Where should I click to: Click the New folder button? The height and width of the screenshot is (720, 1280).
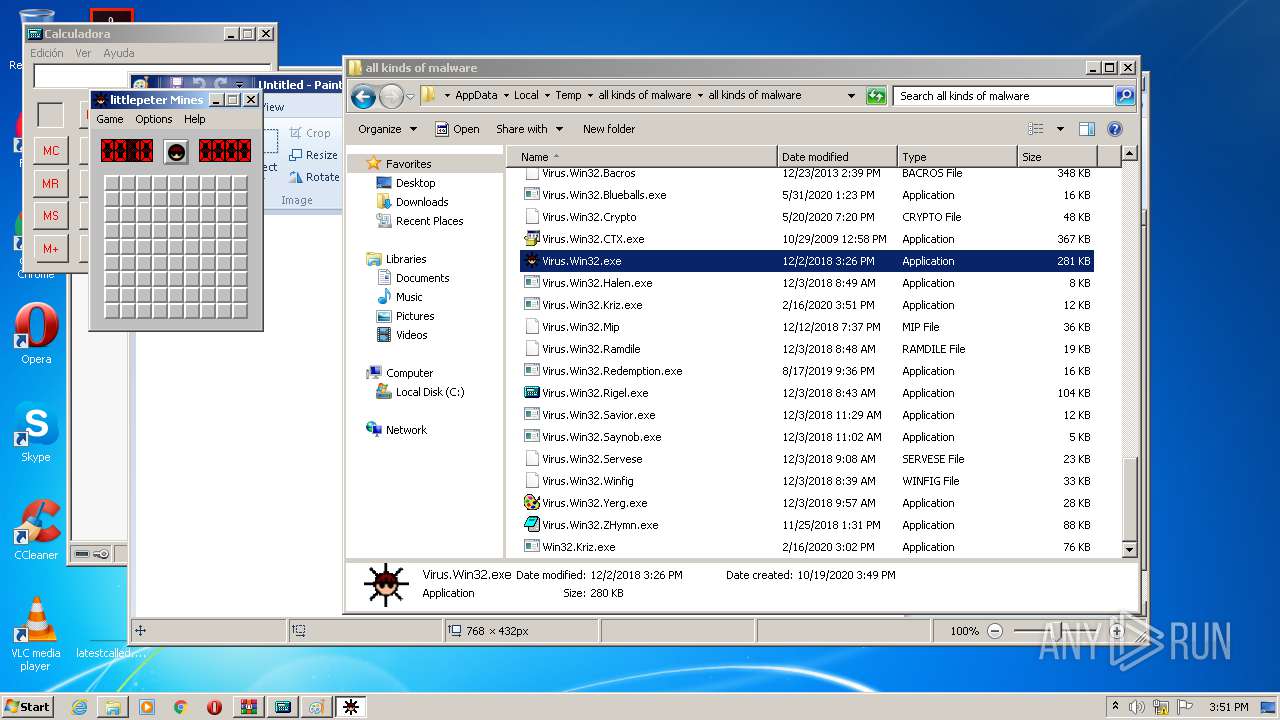[609, 129]
